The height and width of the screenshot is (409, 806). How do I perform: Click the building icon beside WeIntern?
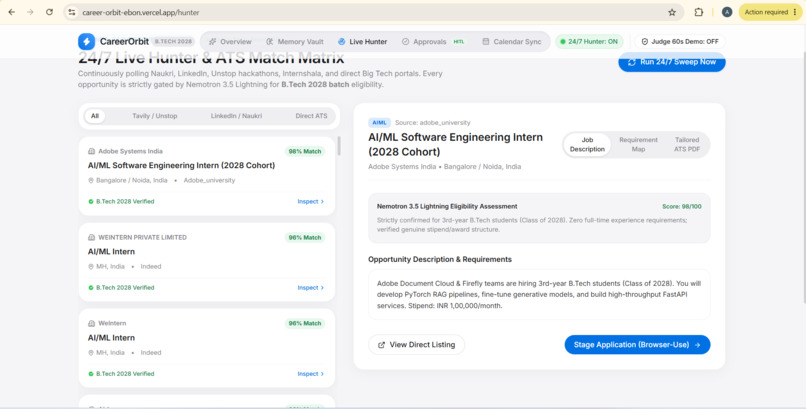tap(91, 324)
